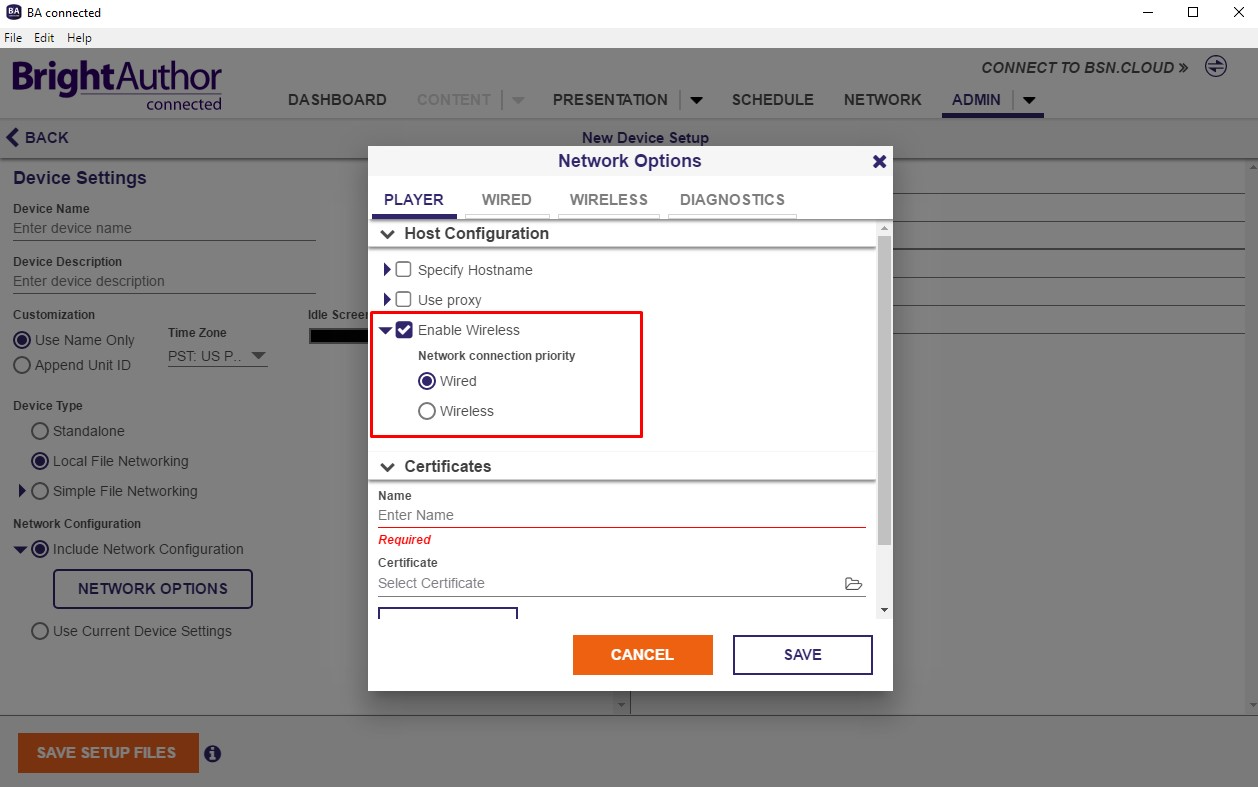
Task: Expand the Specify Hostname options arrow
Action: coord(387,270)
